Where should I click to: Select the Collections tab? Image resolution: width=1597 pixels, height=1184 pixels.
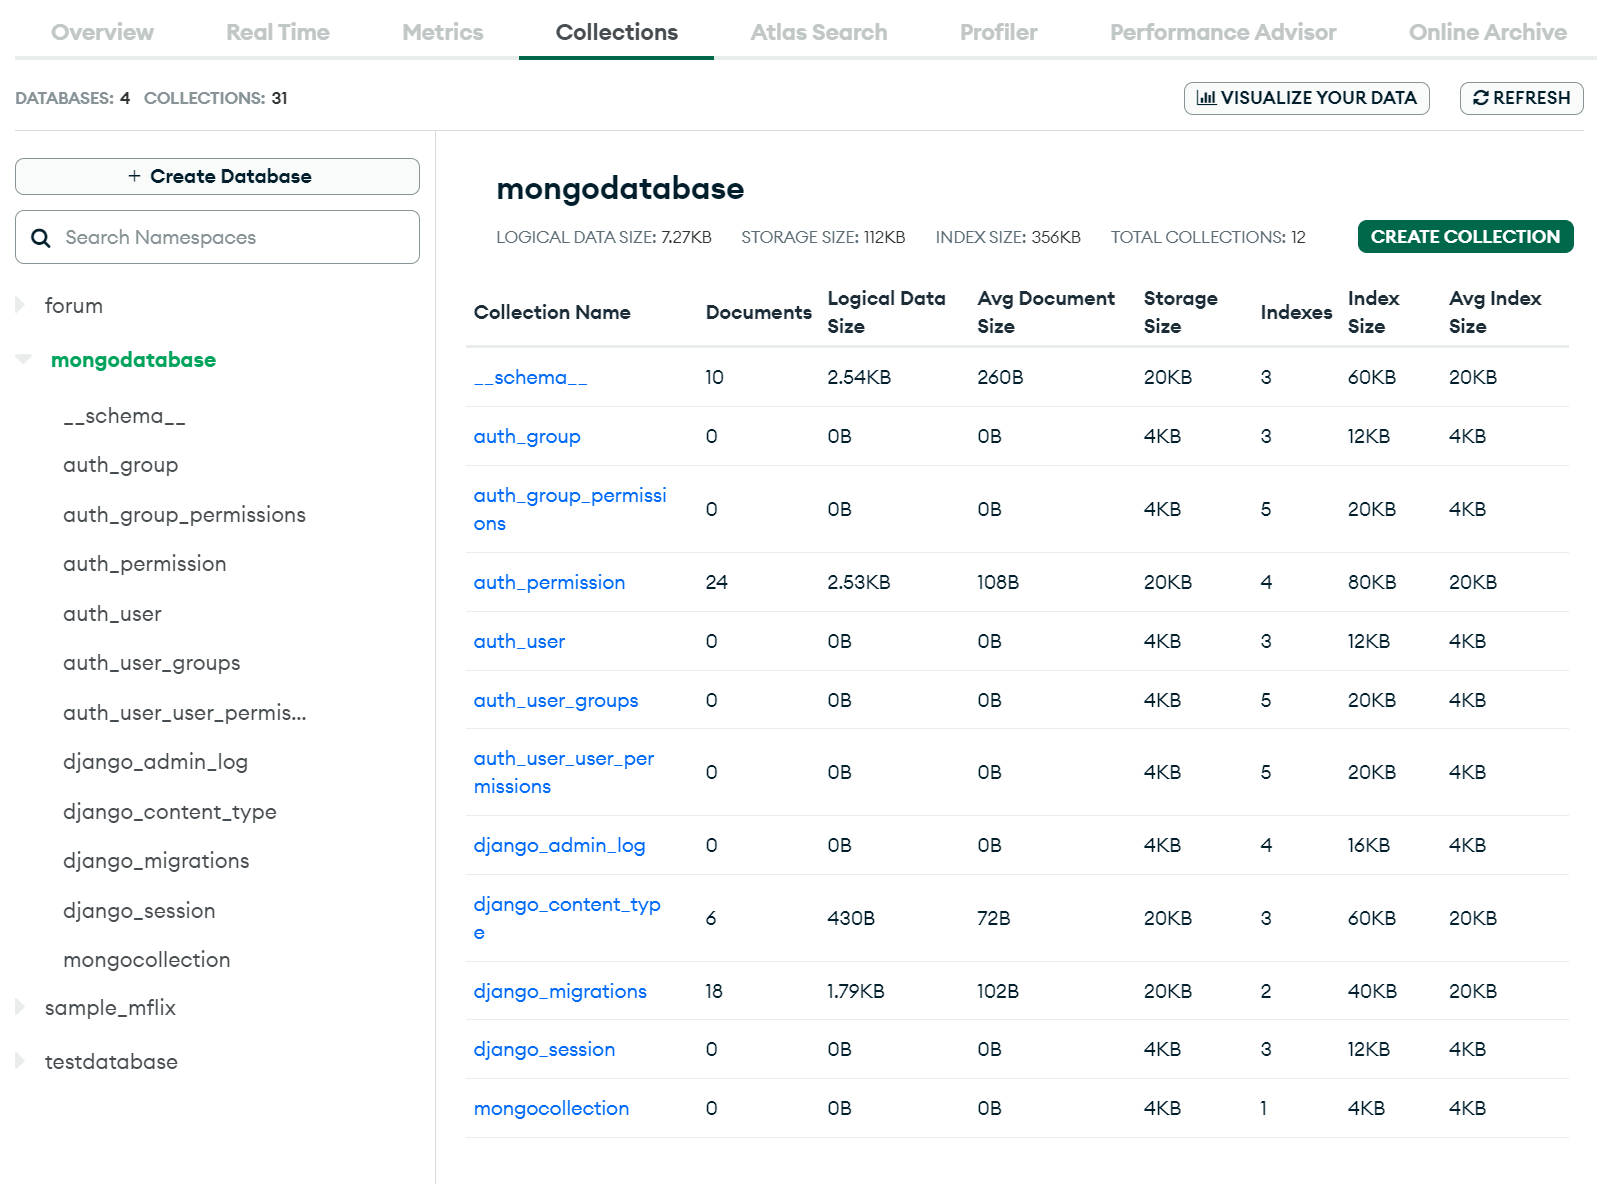pyautogui.click(x=616, y=32)
